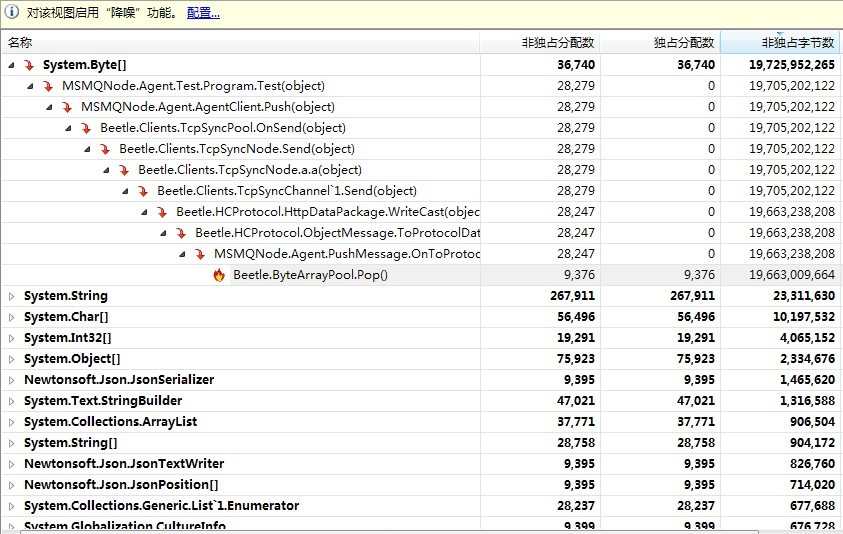This screenshot has height=534, width=843.
Task: Collapse the System.Byte[] tree node
Action: (x=11, y=65)
